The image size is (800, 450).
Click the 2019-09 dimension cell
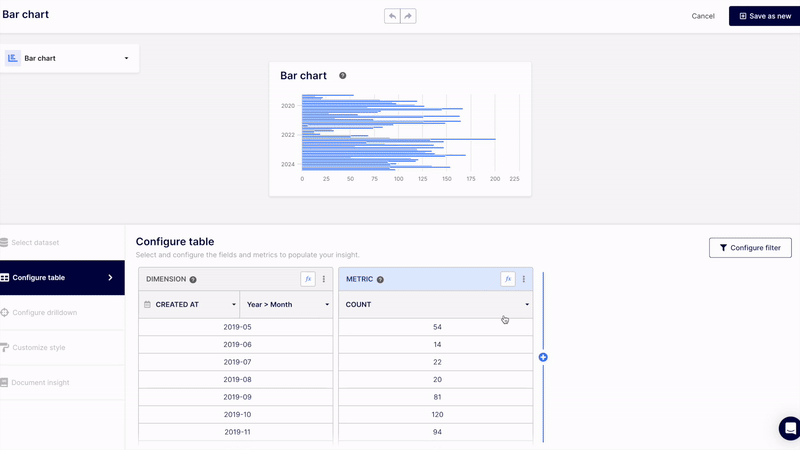point(236,397)
